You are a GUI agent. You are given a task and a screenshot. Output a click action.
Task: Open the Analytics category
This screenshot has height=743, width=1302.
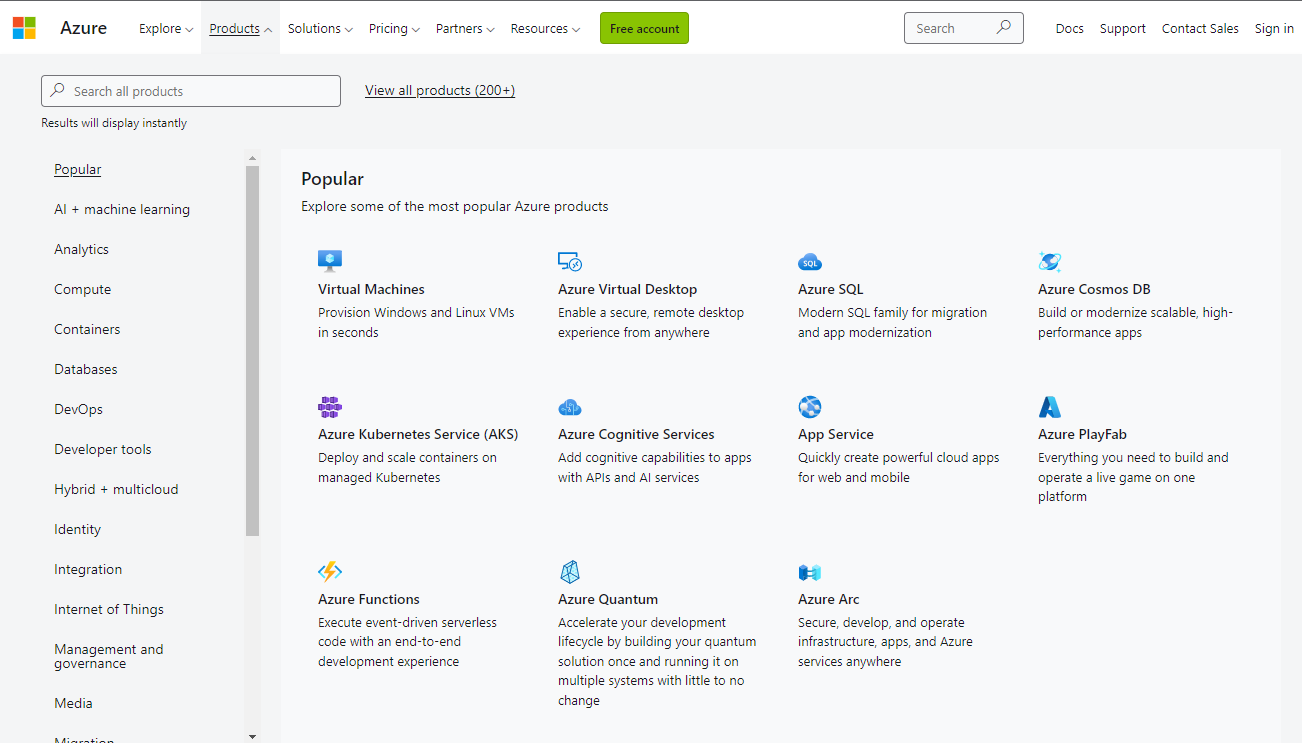pyautogui.click(x=82, y=249)
